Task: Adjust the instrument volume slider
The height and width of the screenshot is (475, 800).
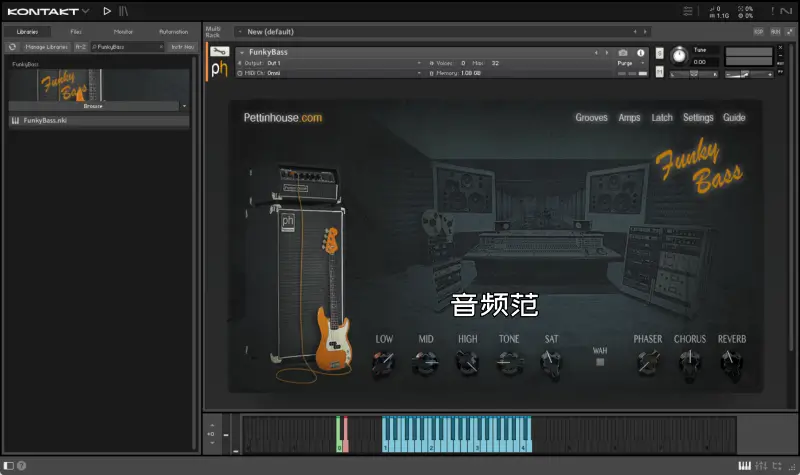Action: [x=748, y=74]
